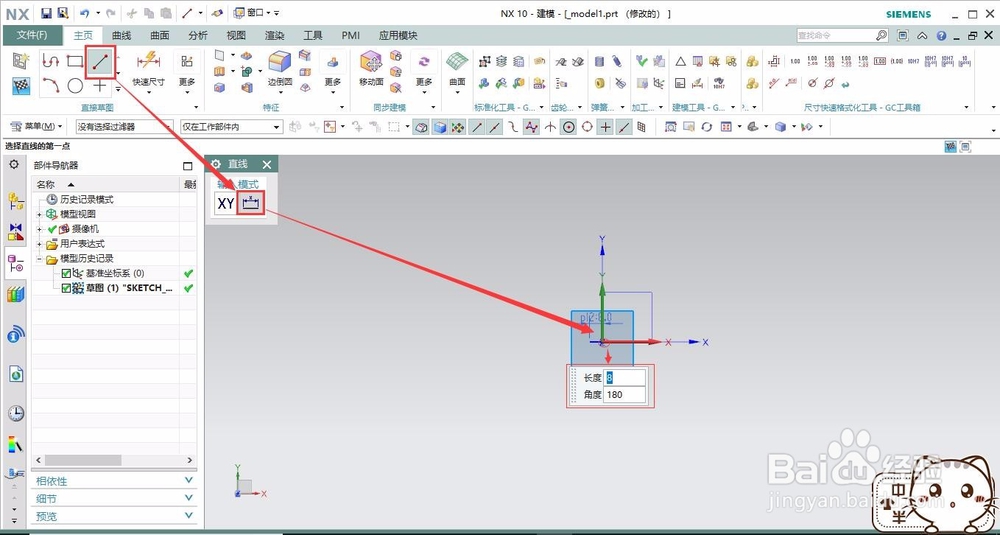
Task: Click the Save icon in quick access toolbar
Action: 47,13
